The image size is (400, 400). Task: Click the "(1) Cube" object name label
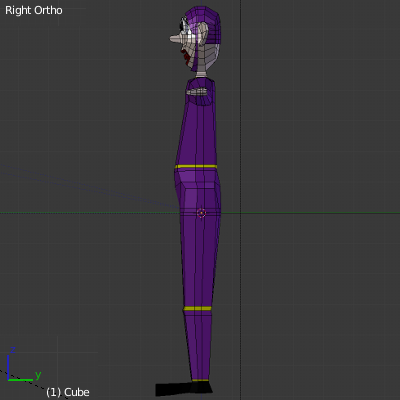tap(68, 392)
